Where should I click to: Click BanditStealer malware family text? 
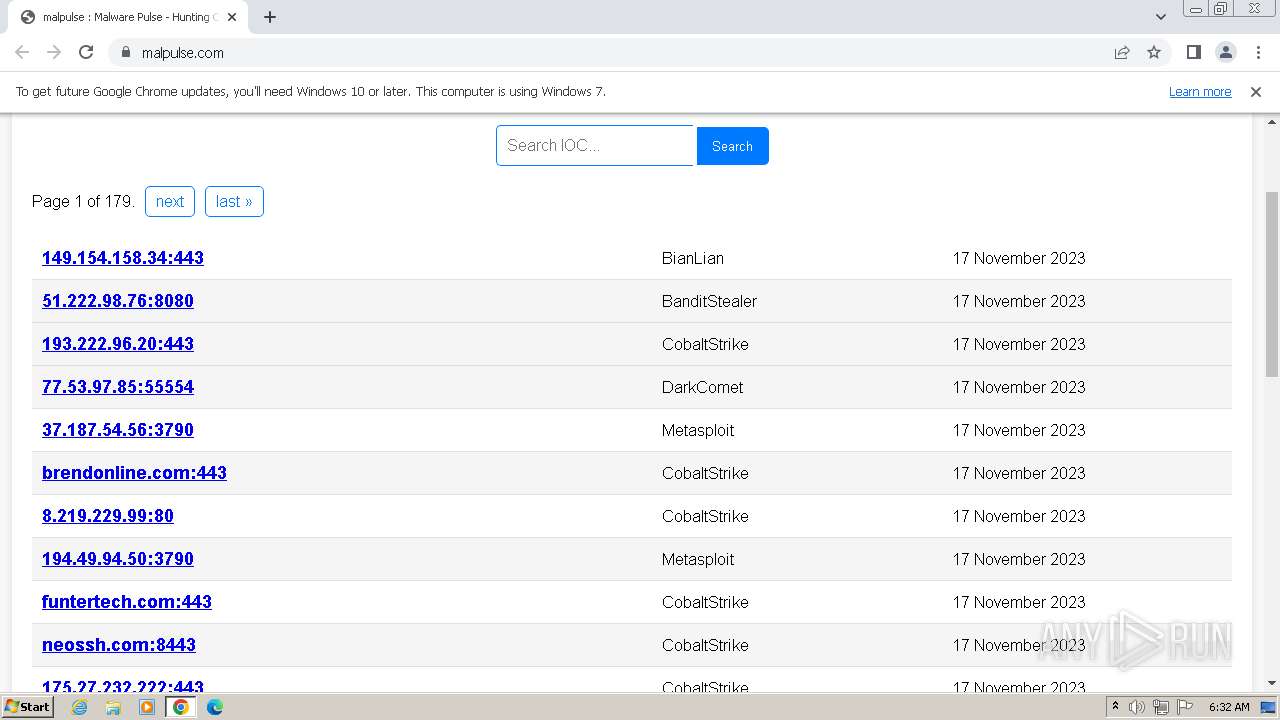(x=709, y=301)
